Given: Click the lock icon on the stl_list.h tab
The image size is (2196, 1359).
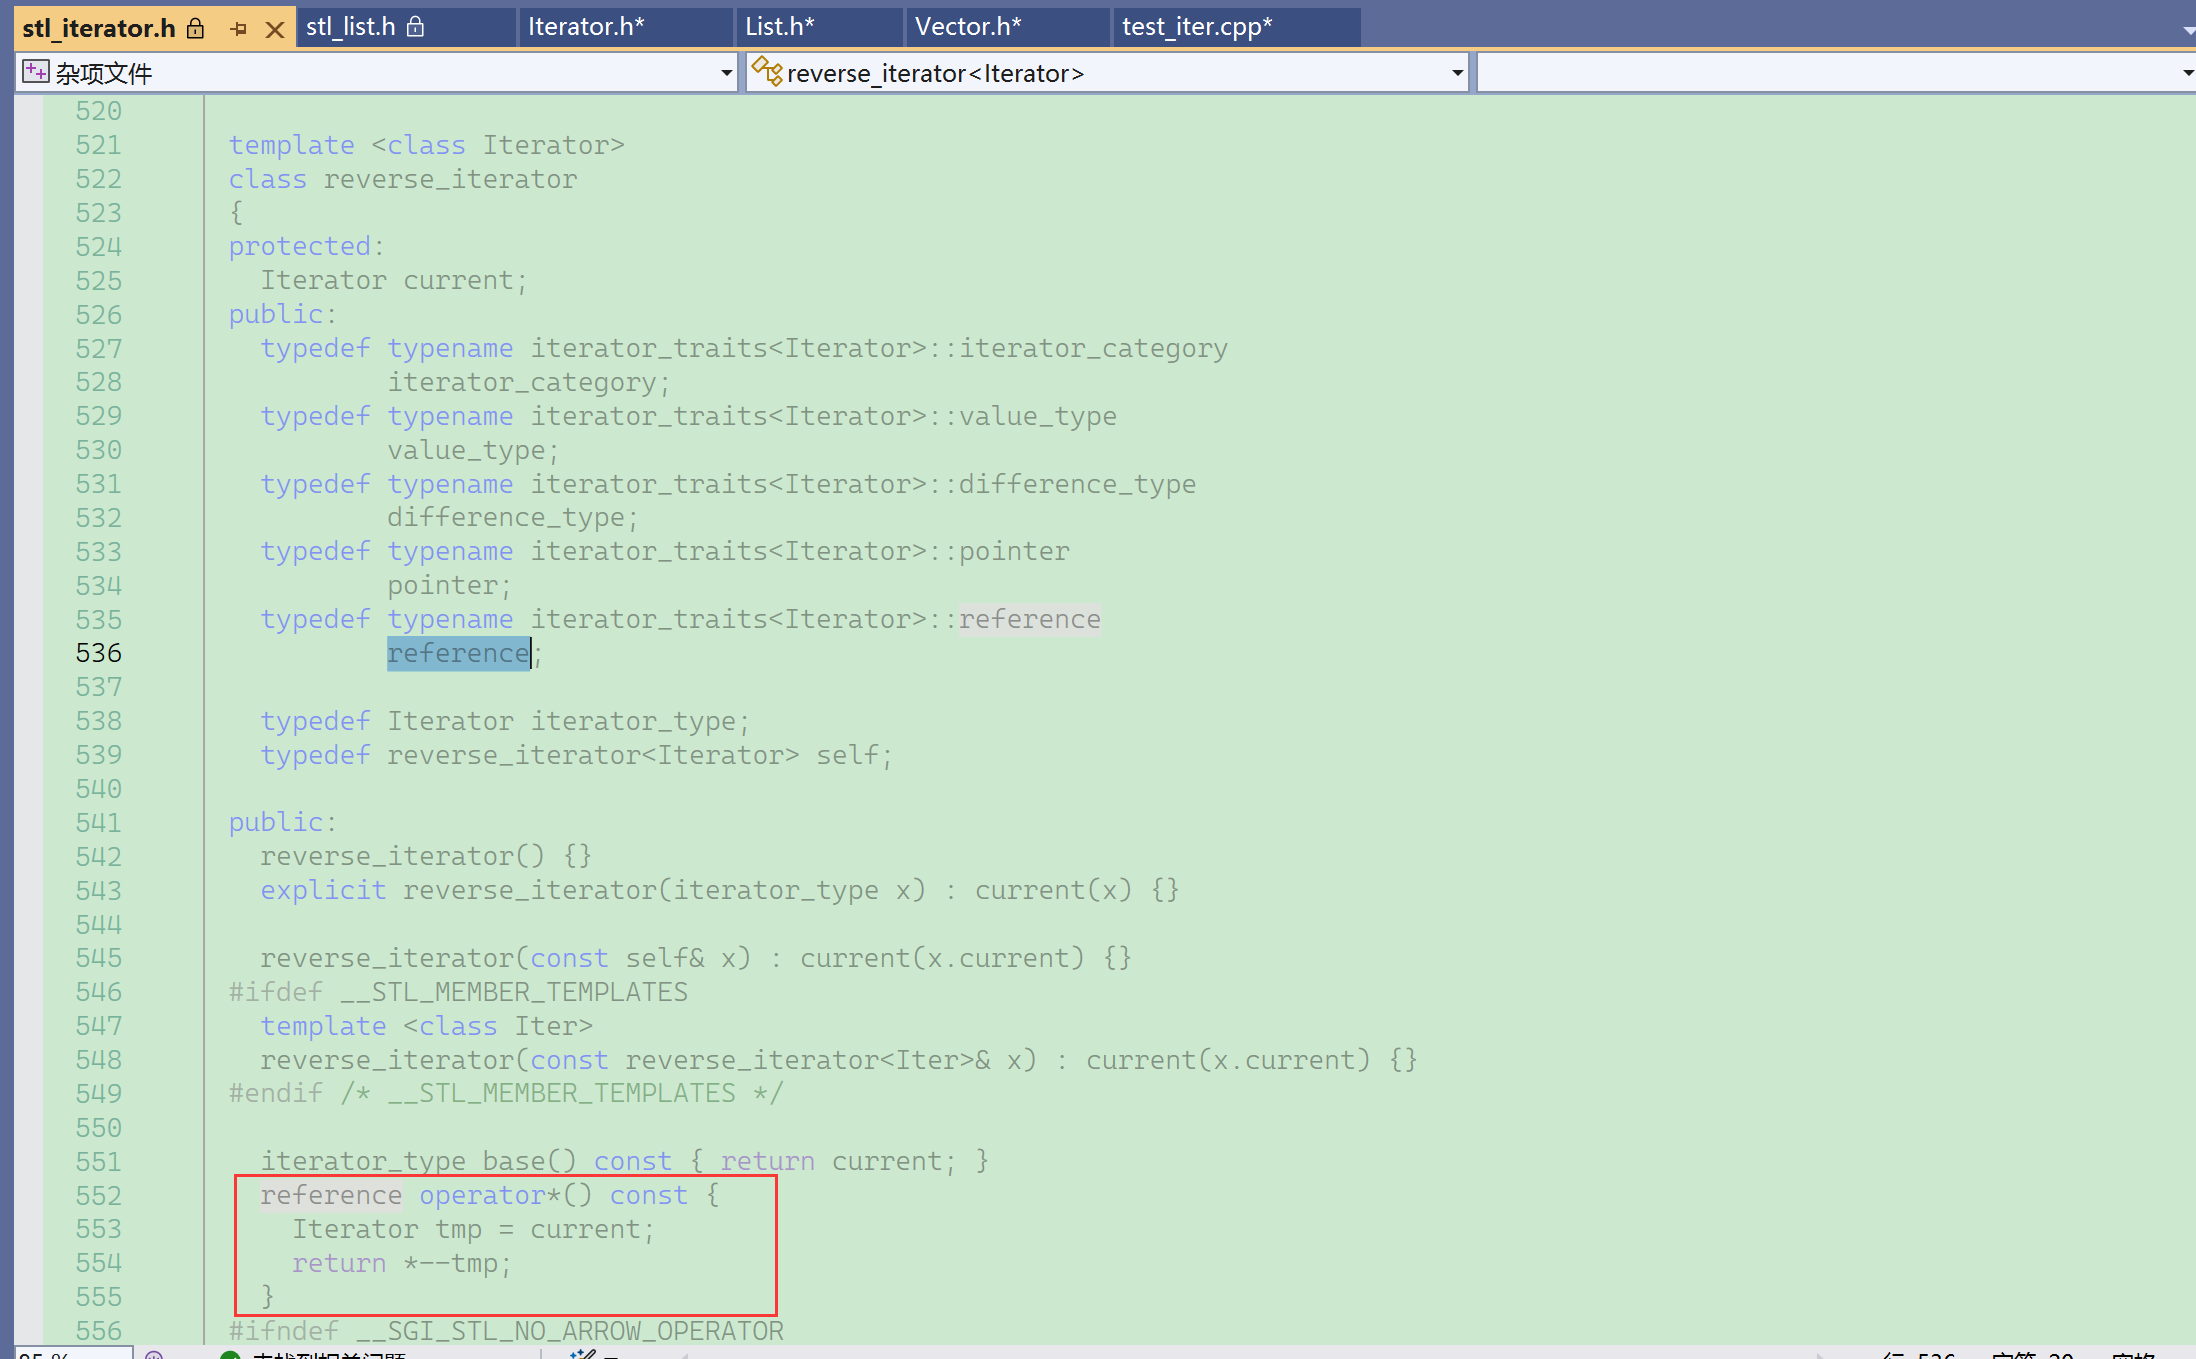Looking at the screenshot, I should tap(416, 27).
